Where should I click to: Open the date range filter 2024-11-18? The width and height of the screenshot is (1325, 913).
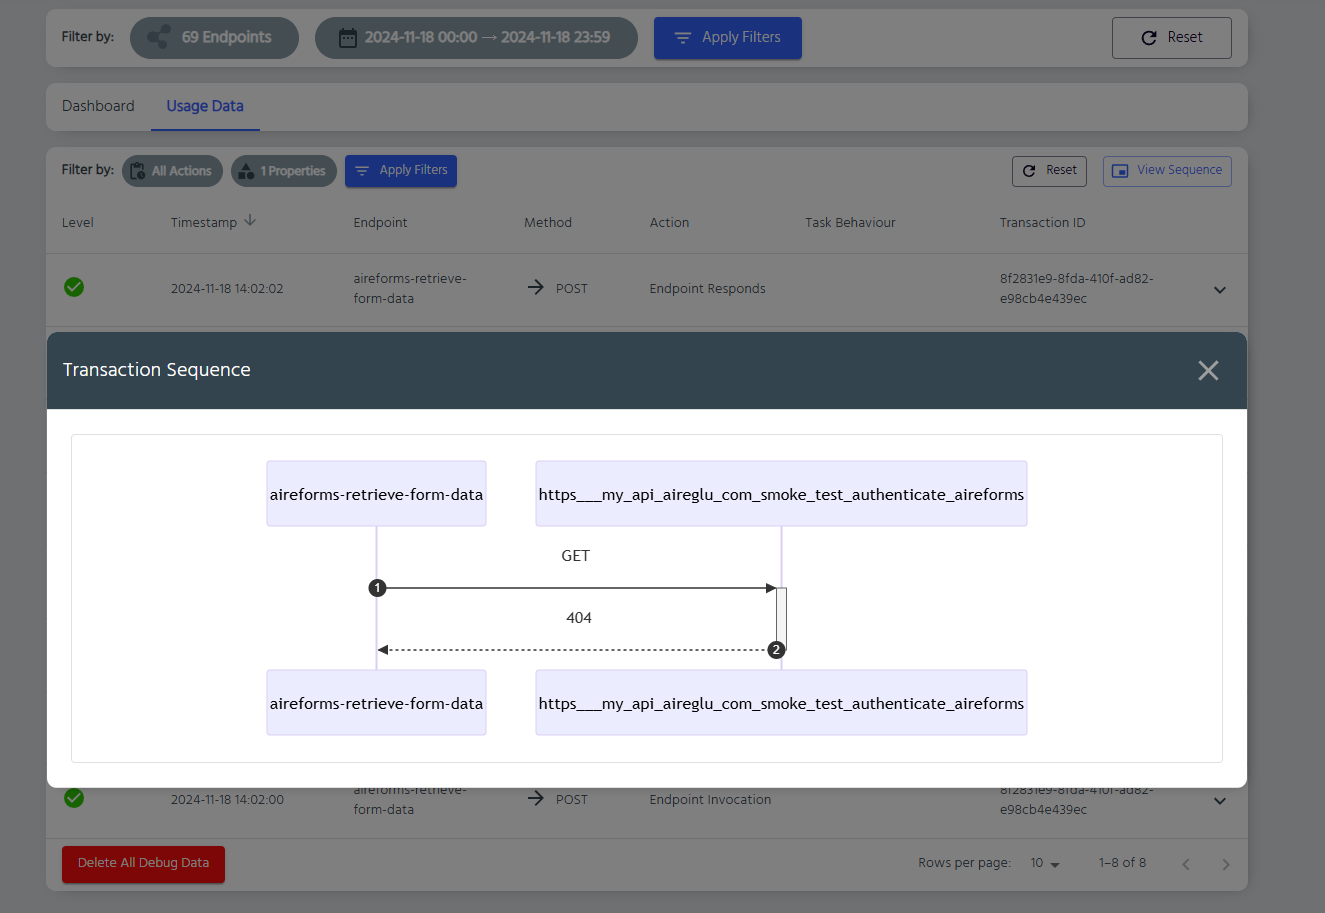coord(476,38)
